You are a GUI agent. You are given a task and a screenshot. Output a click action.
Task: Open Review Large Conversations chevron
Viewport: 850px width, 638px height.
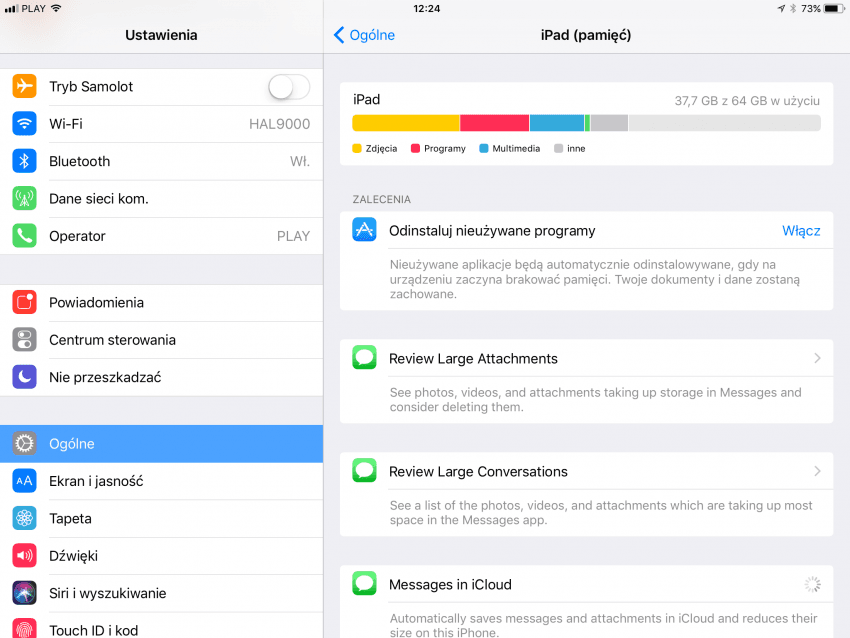click(817, 471)
